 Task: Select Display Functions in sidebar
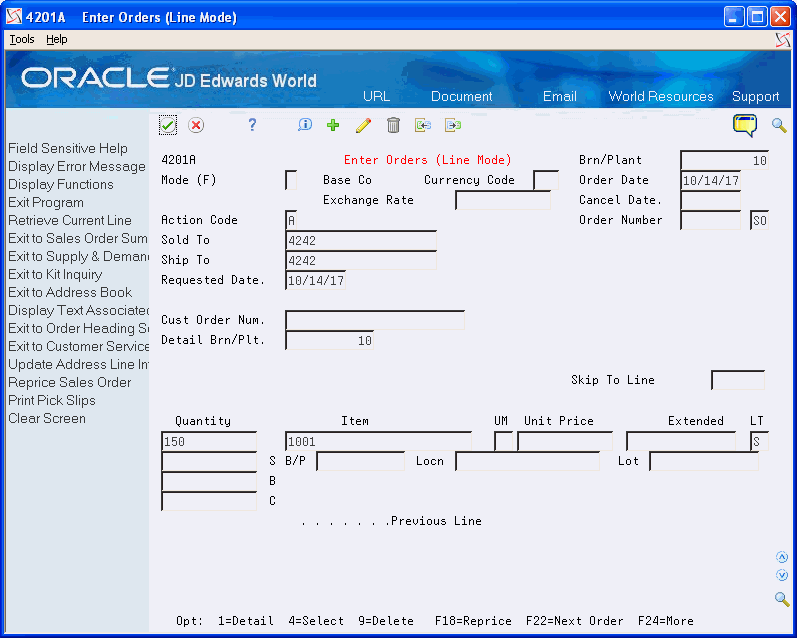pyautogui.click(x=60, y=185)
